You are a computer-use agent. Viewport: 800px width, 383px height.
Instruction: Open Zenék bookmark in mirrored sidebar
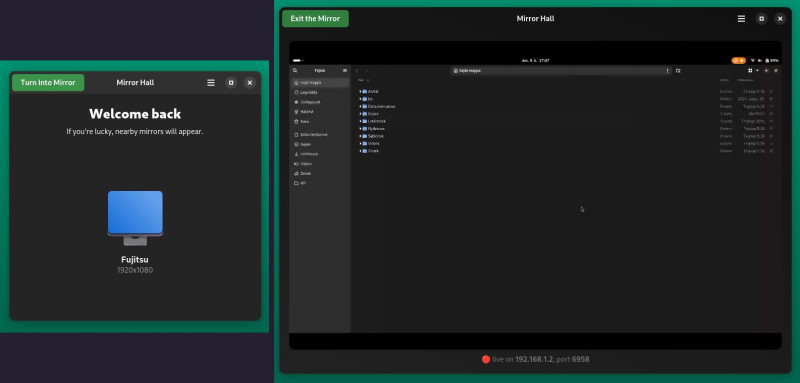click(x=320, y=173)
